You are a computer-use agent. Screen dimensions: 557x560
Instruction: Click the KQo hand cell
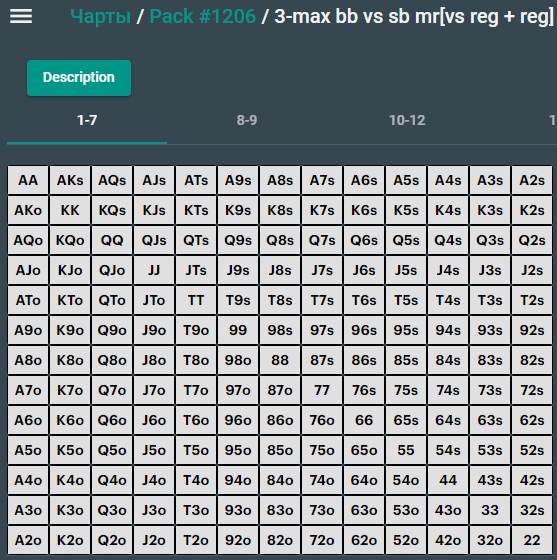pyautogui.click(x=70, y=240)
